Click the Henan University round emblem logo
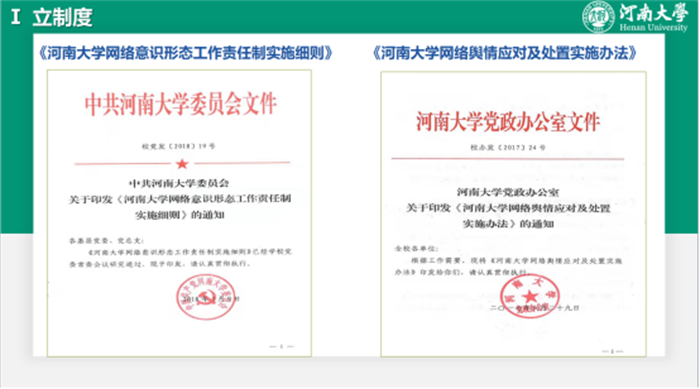Image resolution: width=700 pixels, height=389 pixels. click(599, 17)
